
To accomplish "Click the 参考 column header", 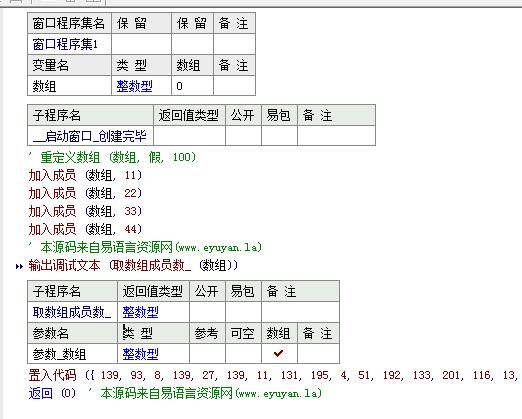I will click(x=207, y=333).
